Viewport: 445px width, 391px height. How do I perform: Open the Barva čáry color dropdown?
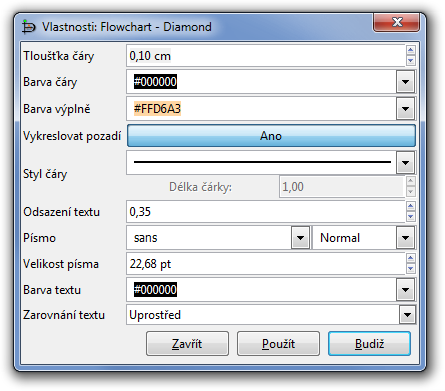coord(405,82)
